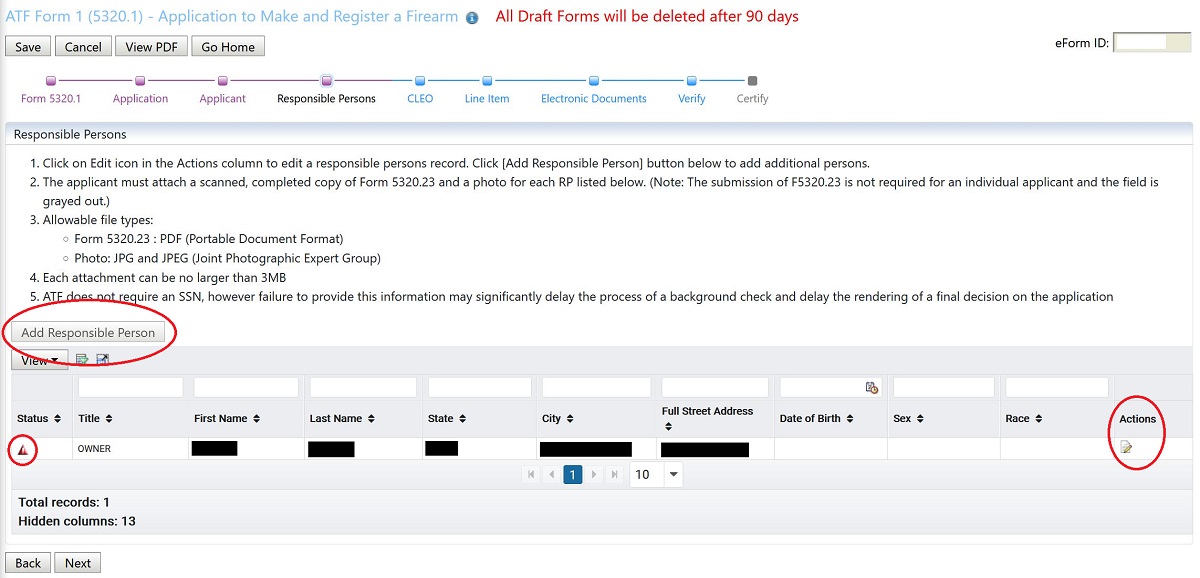
Task: Open the Electronic Documents step
Action: click(593, 98)
